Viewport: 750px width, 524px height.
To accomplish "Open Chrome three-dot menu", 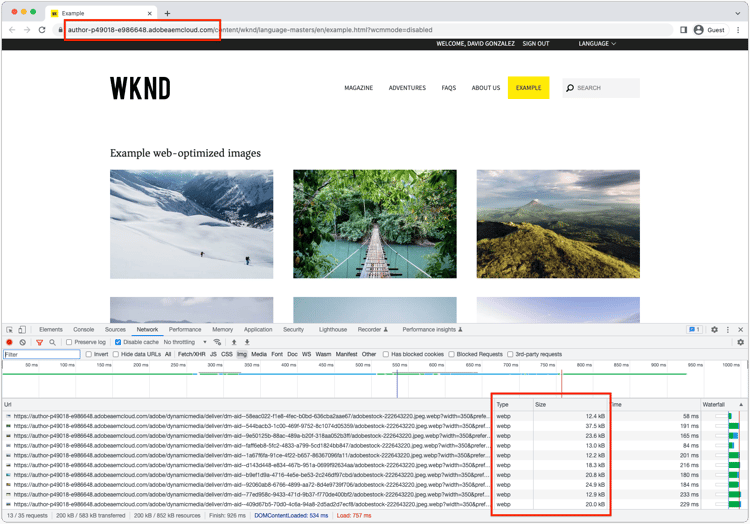I will point(739,30).
